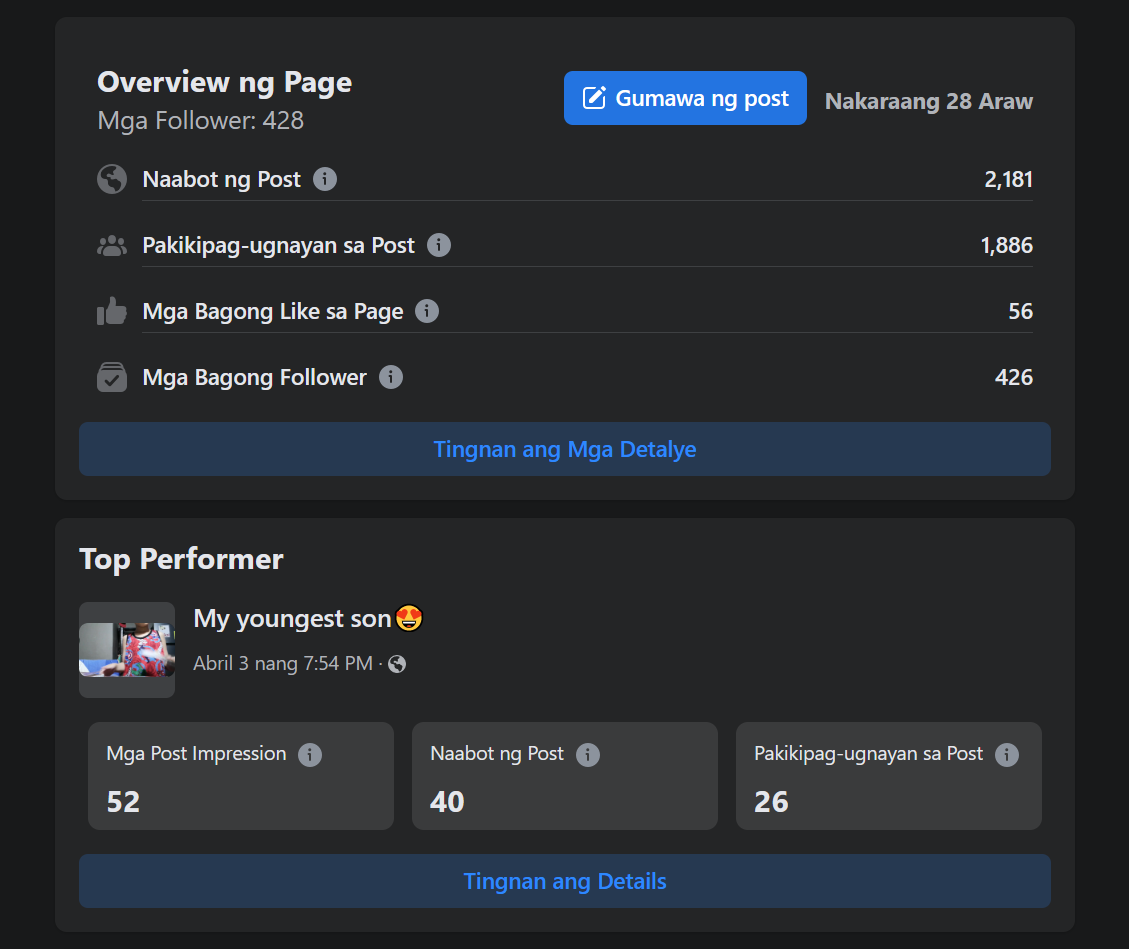The width and height of the screenshot is (1129, 949).
Task: Click the checkmark box icon for new followers
Action: tap(111, 377)
